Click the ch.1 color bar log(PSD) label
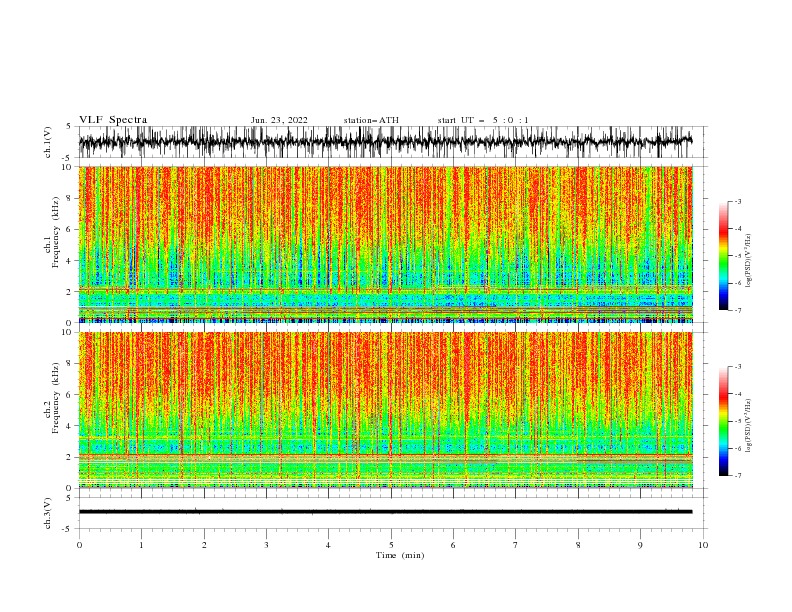Image resolution: width=792 pixels, height=612 pixels. pos(749,261)
